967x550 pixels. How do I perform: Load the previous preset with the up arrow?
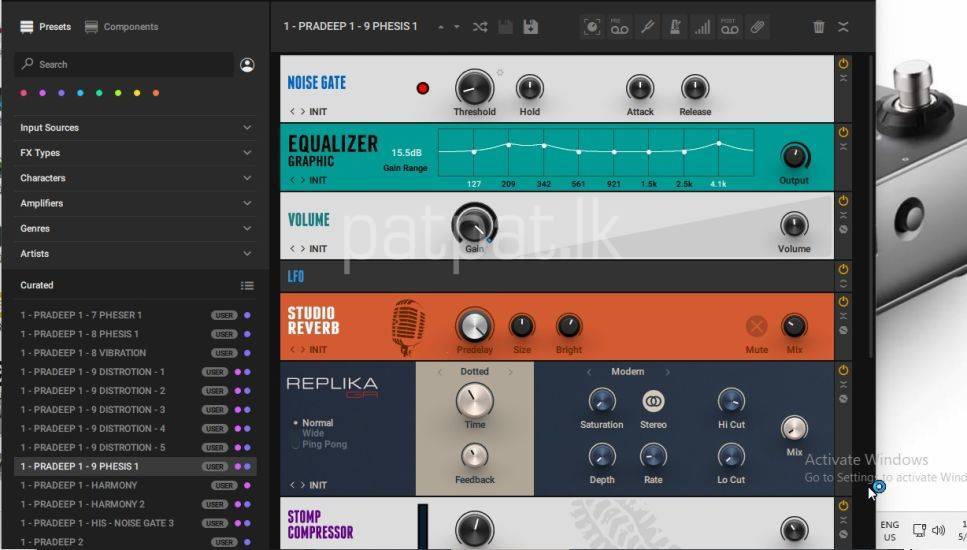440,27
